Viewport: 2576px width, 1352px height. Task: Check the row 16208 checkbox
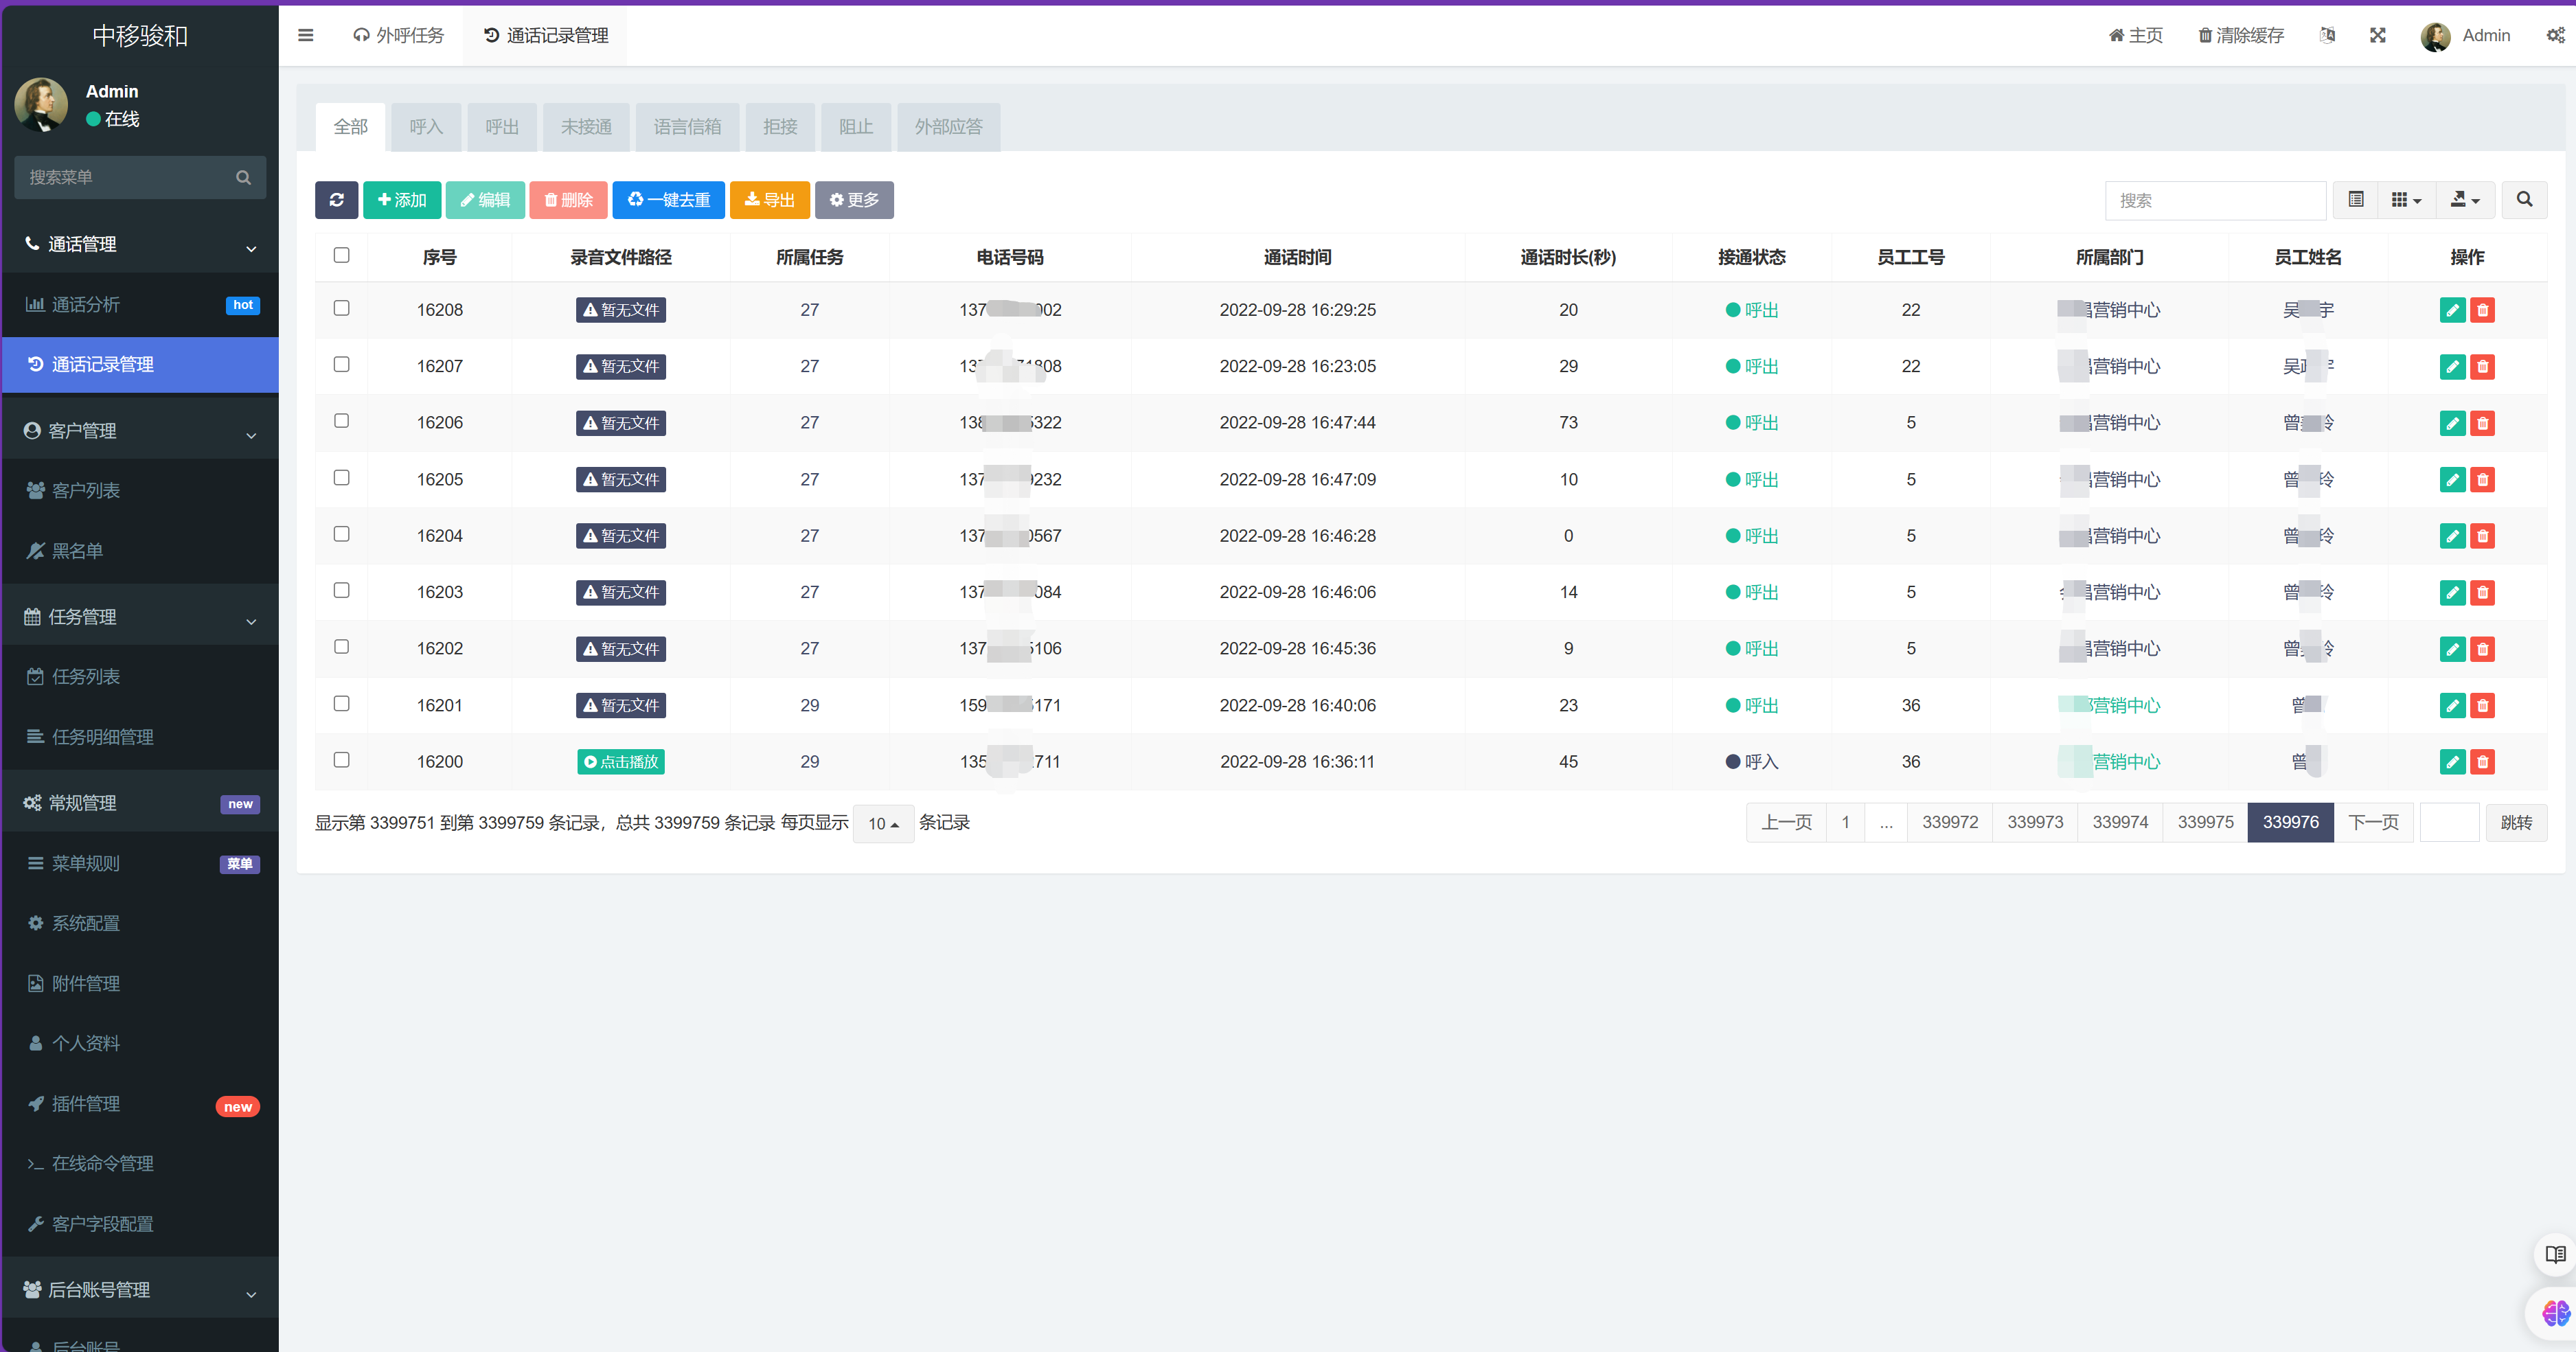[341, 308]
